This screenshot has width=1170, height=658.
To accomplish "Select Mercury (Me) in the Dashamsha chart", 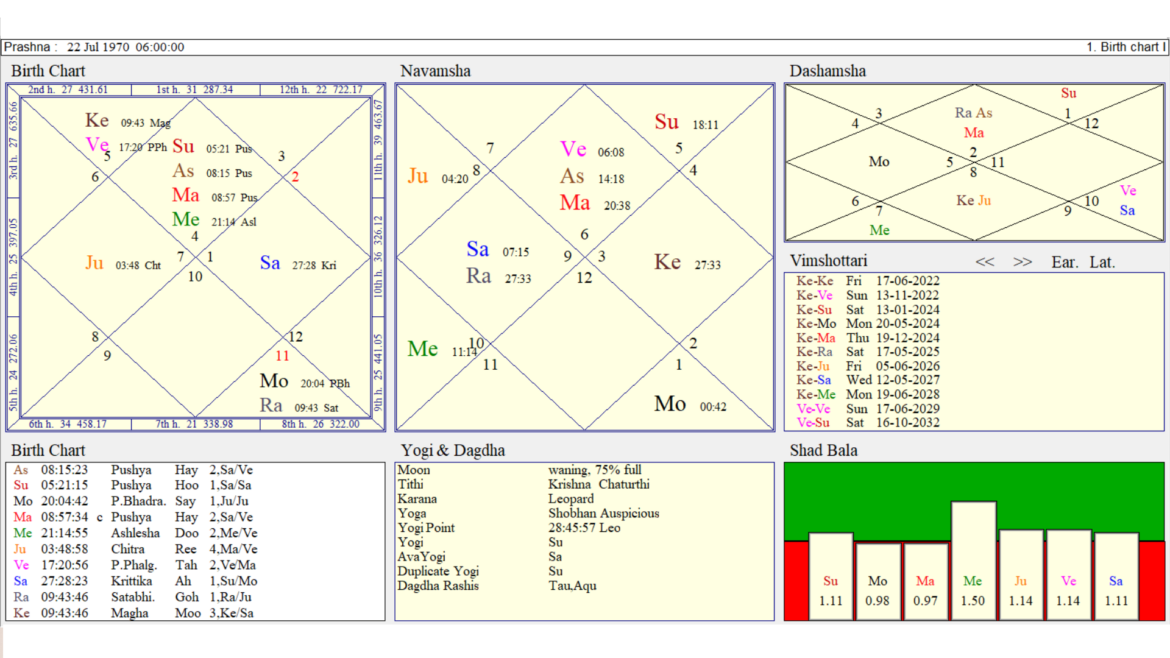I will click(880, 229).
